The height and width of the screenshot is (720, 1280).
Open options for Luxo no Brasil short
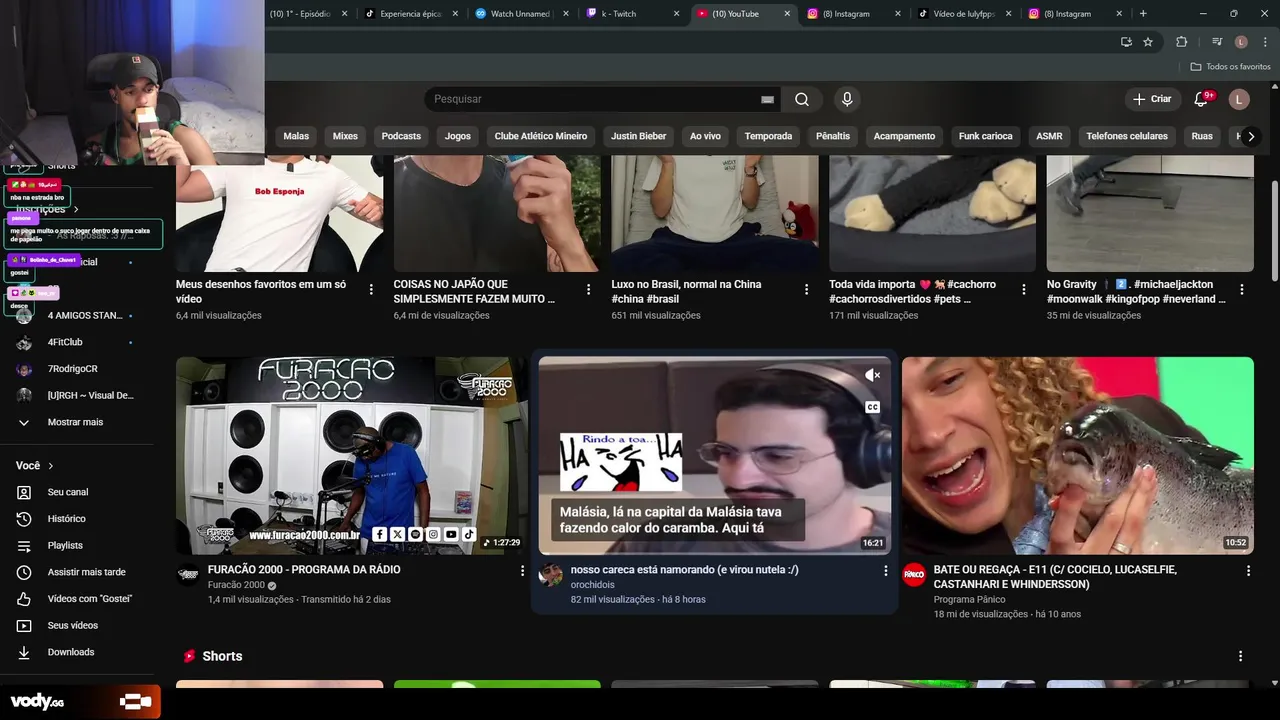[x=806, y=289]
